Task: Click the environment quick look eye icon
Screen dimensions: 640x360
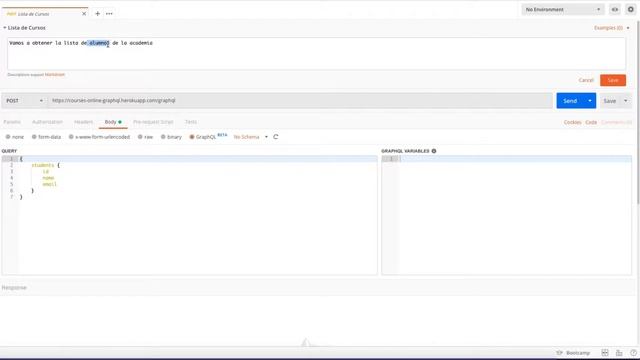Action: (615, 9)
